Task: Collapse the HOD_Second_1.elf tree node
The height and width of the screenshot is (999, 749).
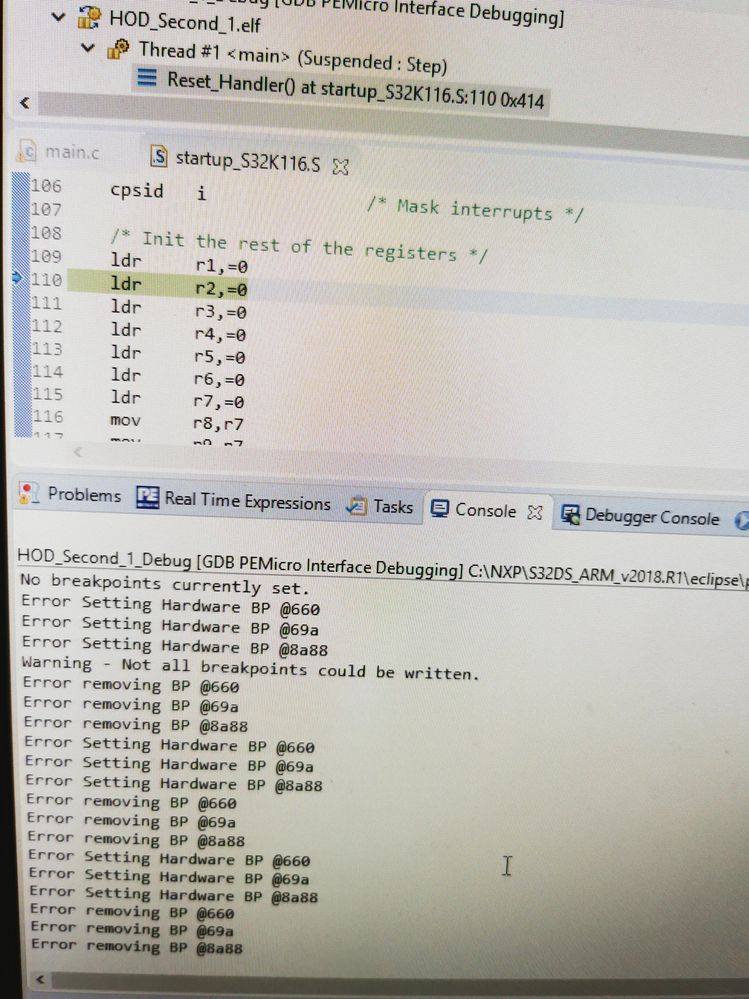Action: tap(59, 17)
